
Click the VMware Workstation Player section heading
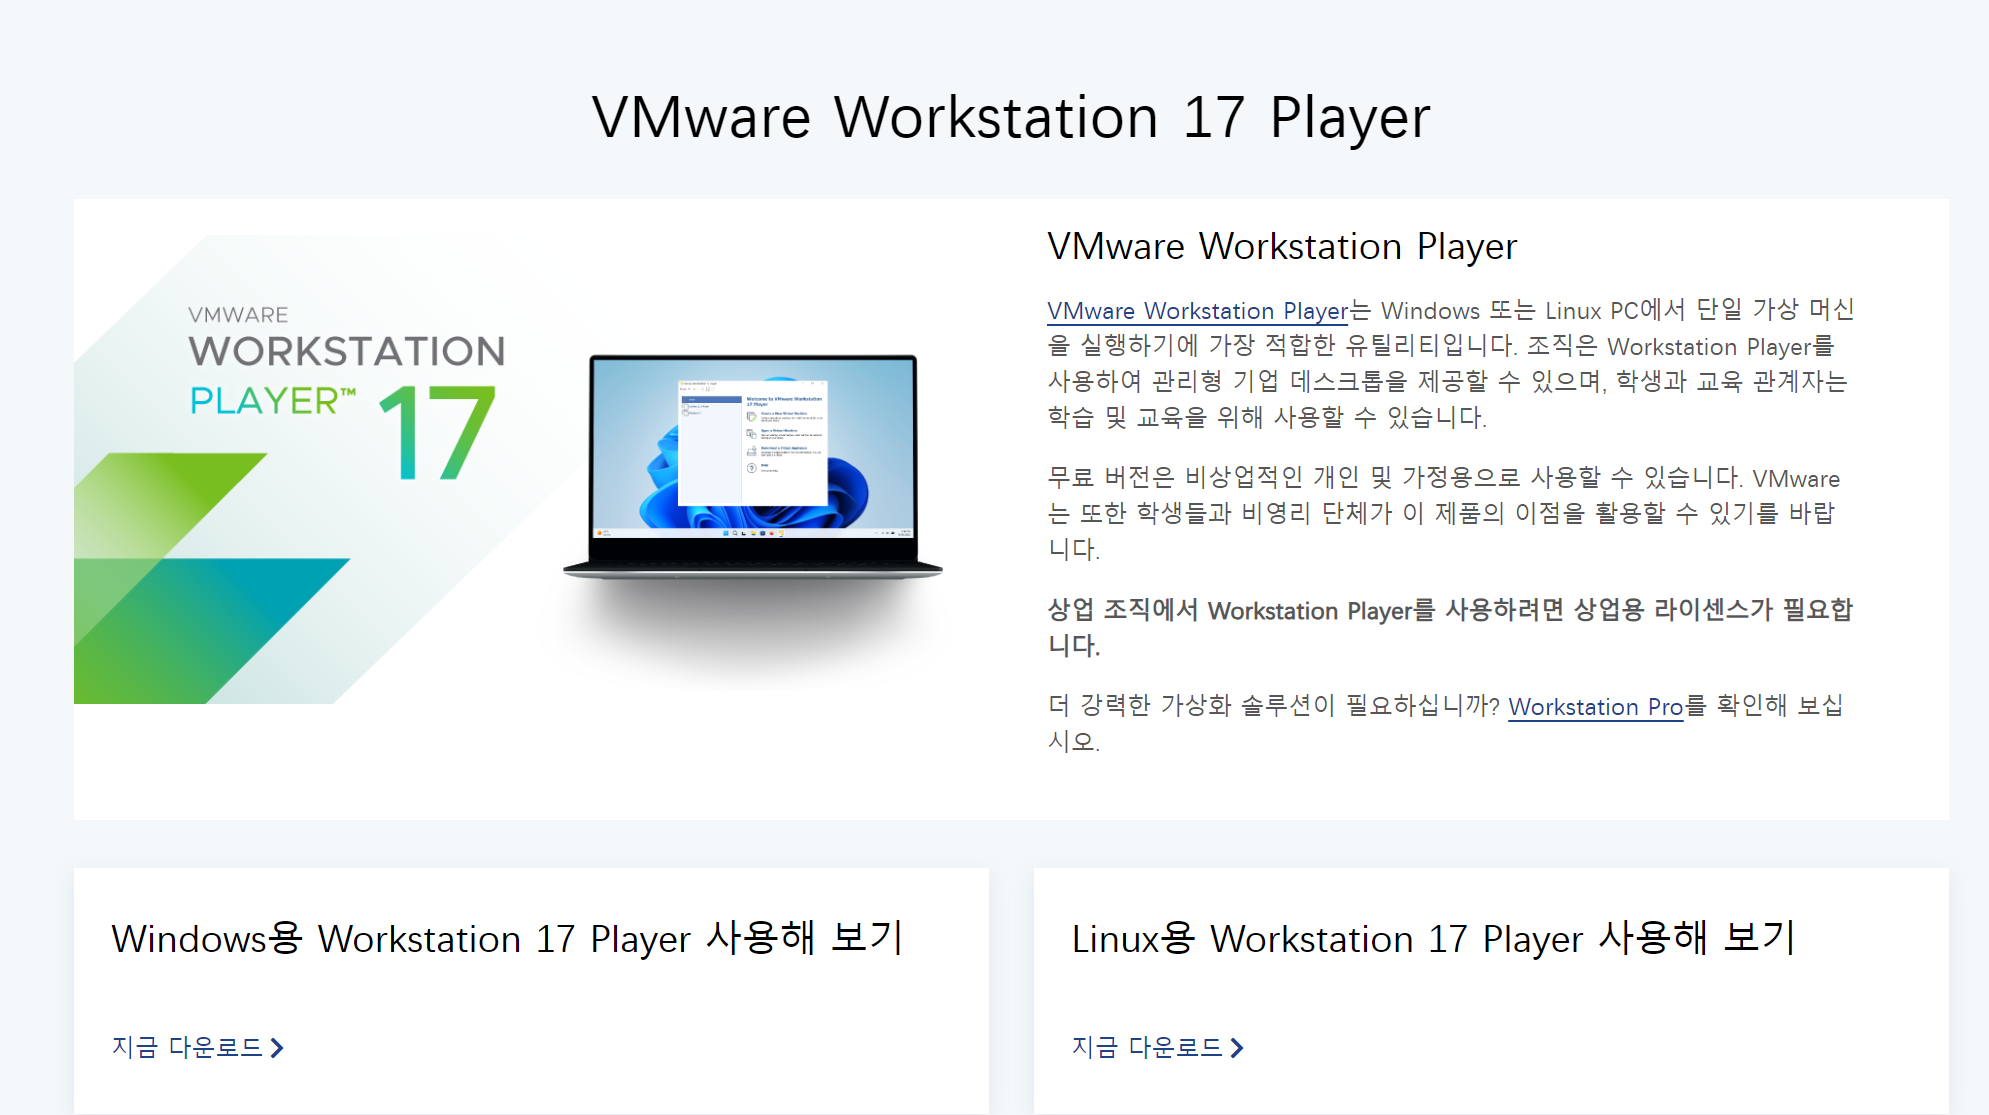[x=1281, y=247]
